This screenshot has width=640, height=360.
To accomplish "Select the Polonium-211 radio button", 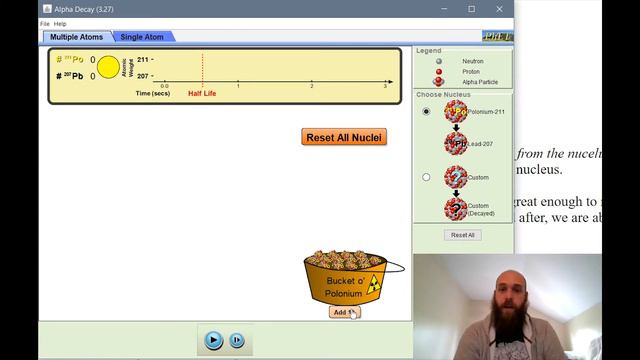I will tap(426, 111).
